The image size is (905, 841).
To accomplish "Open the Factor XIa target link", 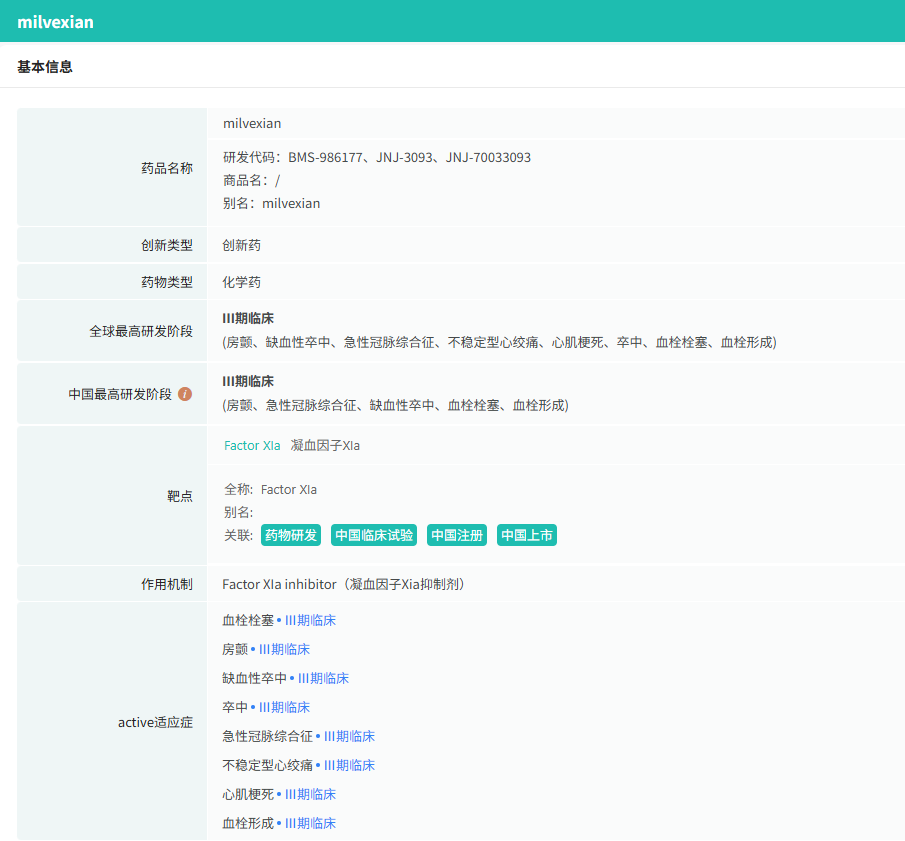I will 252,446.
